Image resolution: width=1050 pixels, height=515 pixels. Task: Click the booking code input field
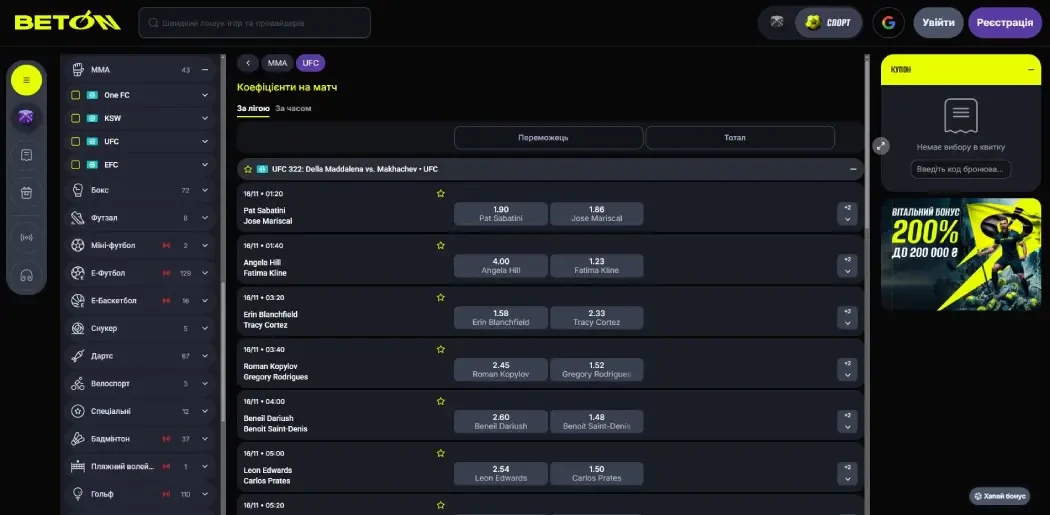click(960, 169)
